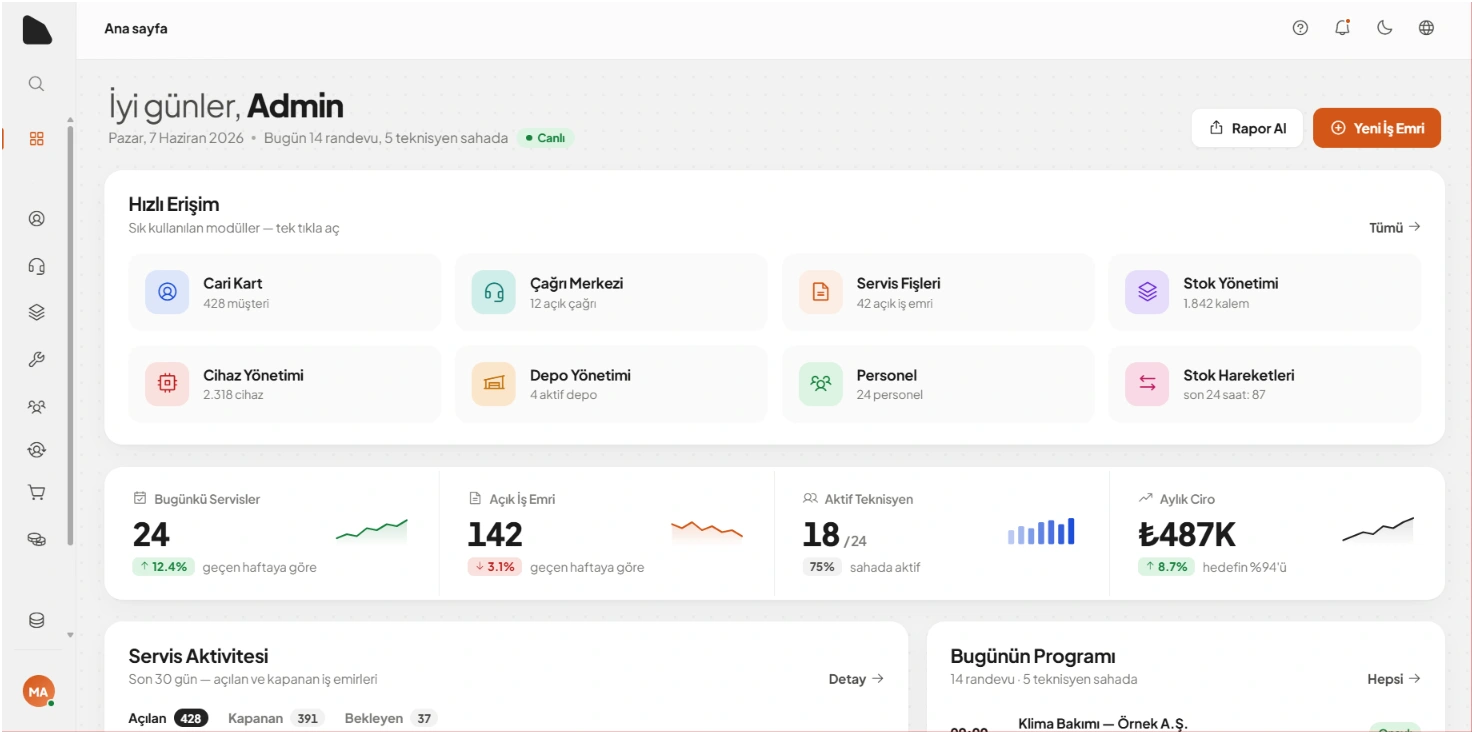Open the layers stock icon in sidebar
The height and width of the screenshot is (734, 1474).
pos(36,313)
